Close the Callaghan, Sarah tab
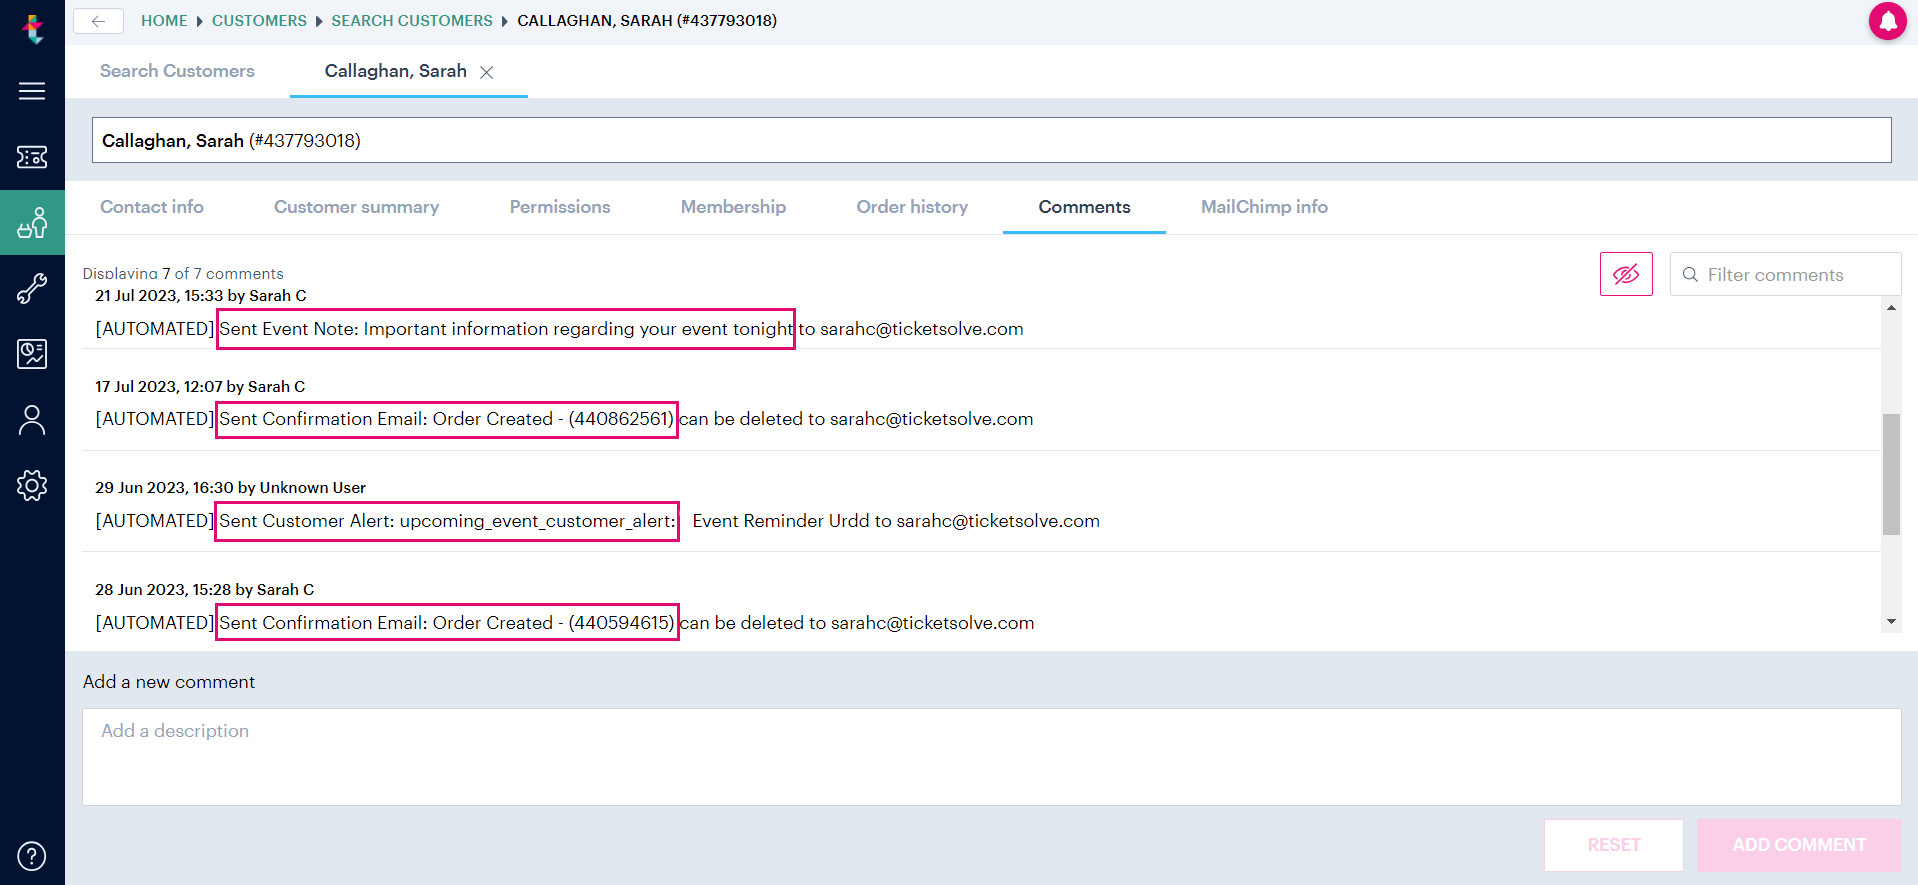The width and height of the screenshot is (1918, 885). (x=487, y=72)
